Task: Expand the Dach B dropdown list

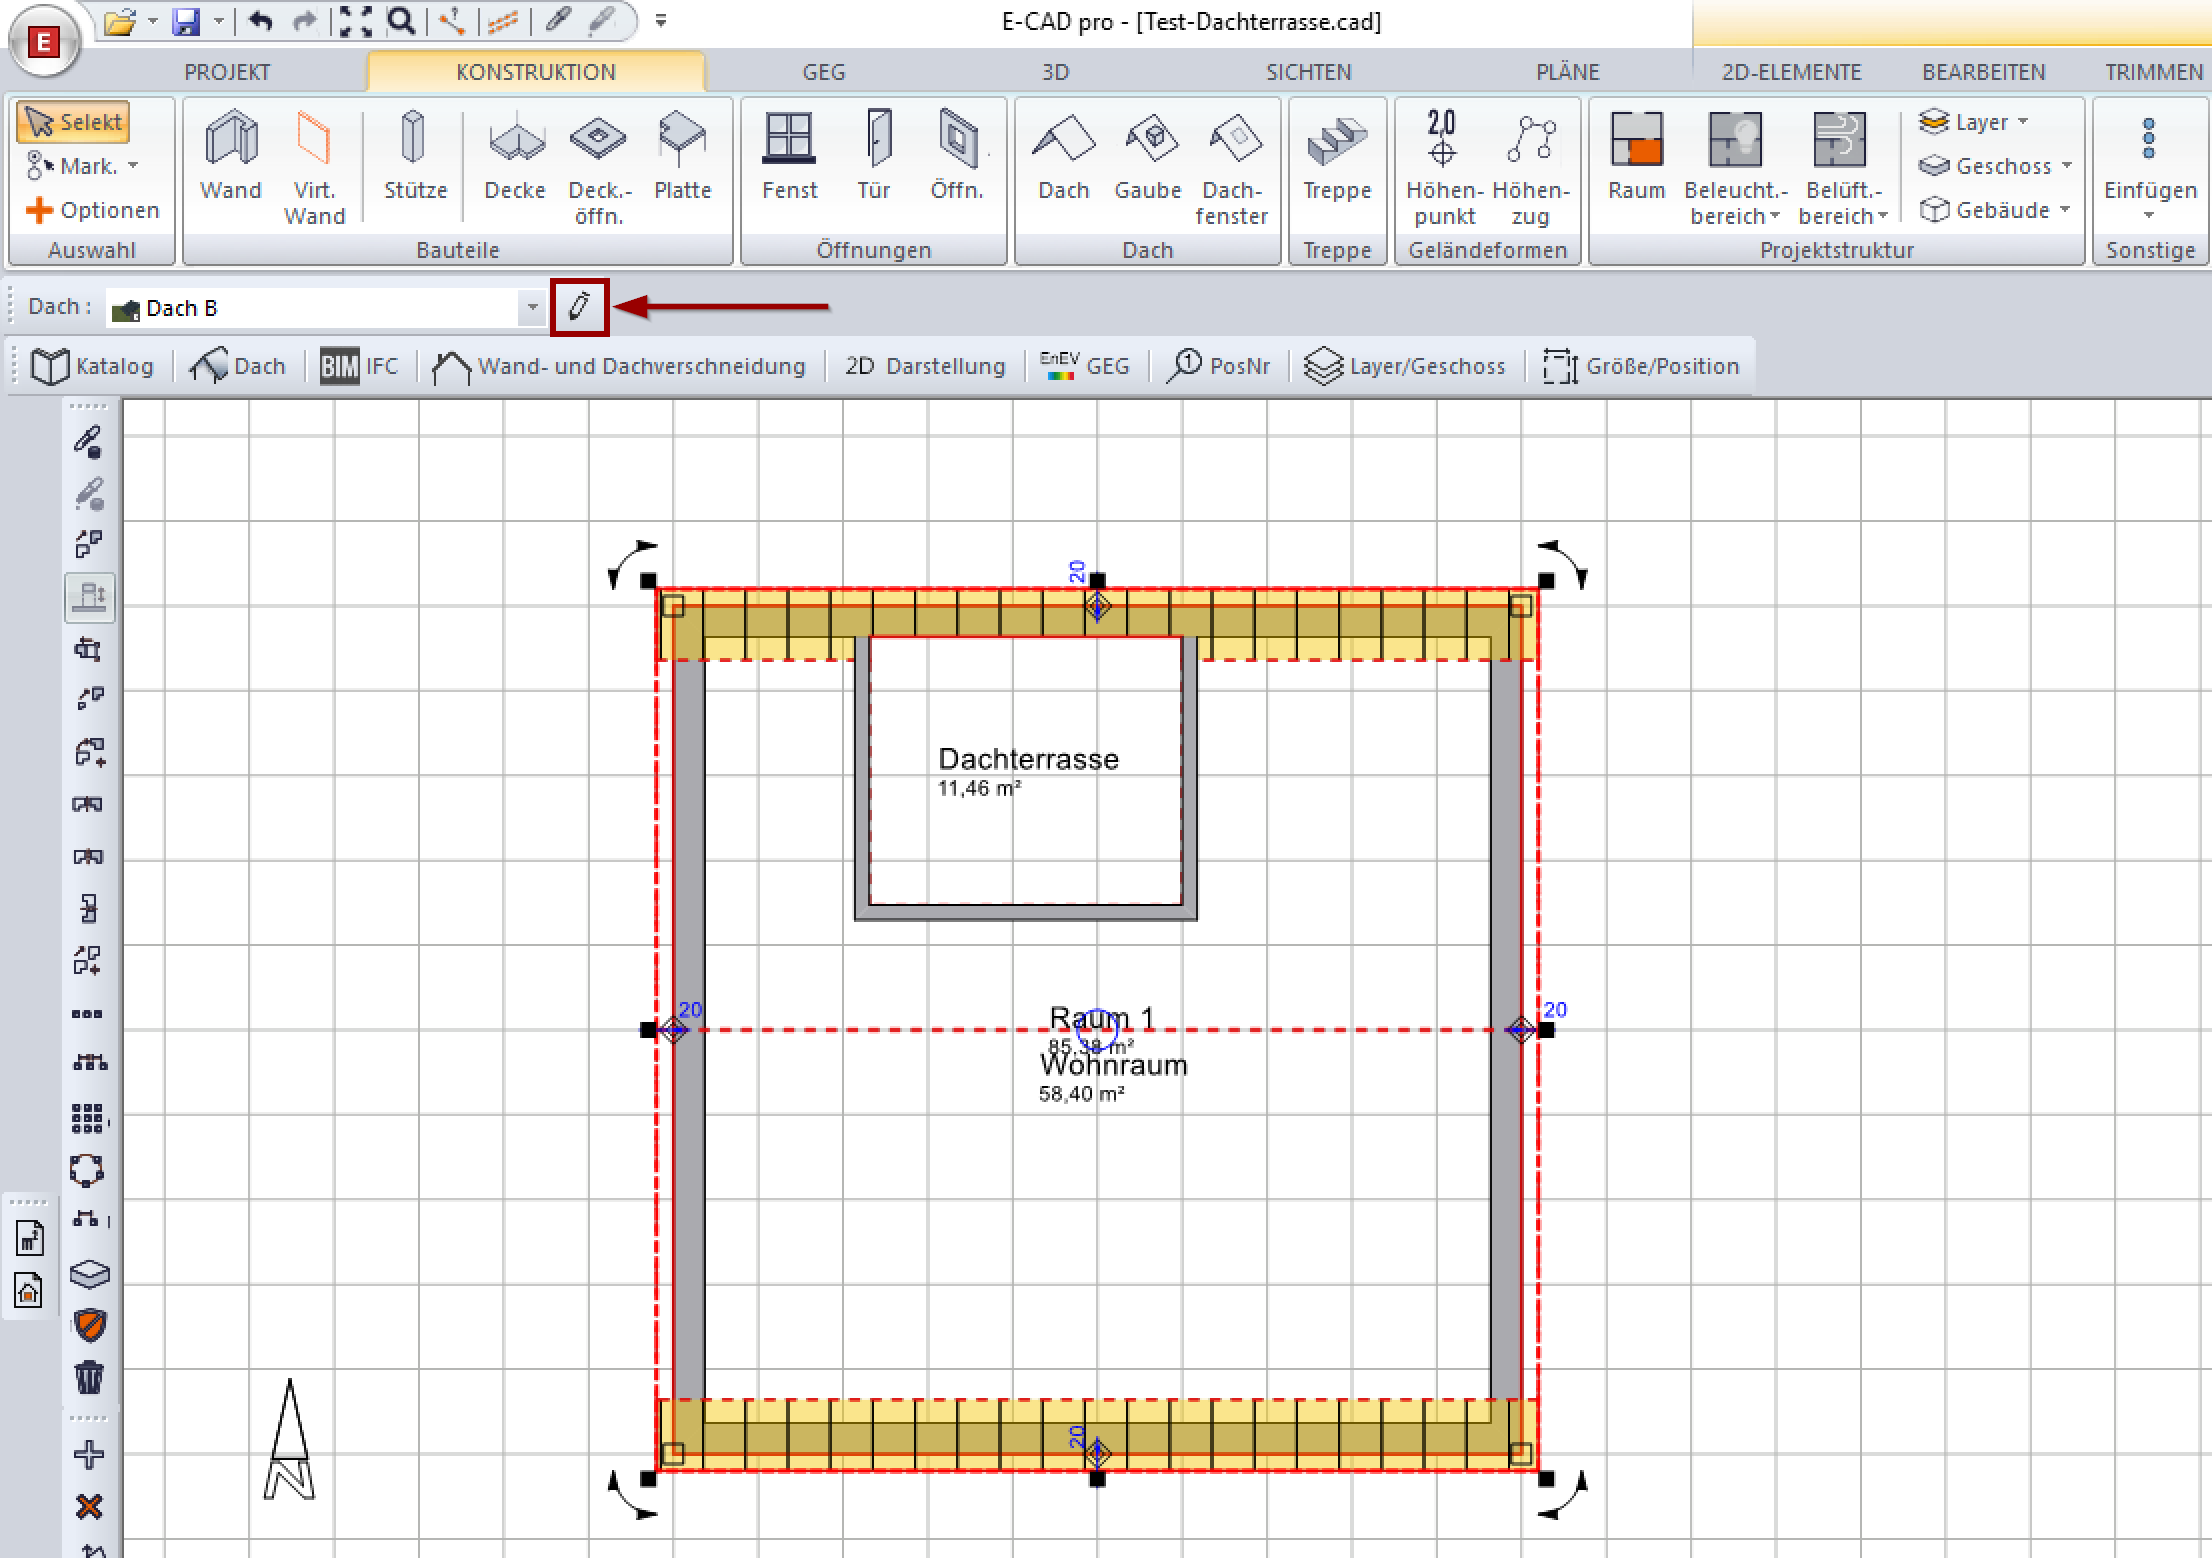Action: coord(532,308)
